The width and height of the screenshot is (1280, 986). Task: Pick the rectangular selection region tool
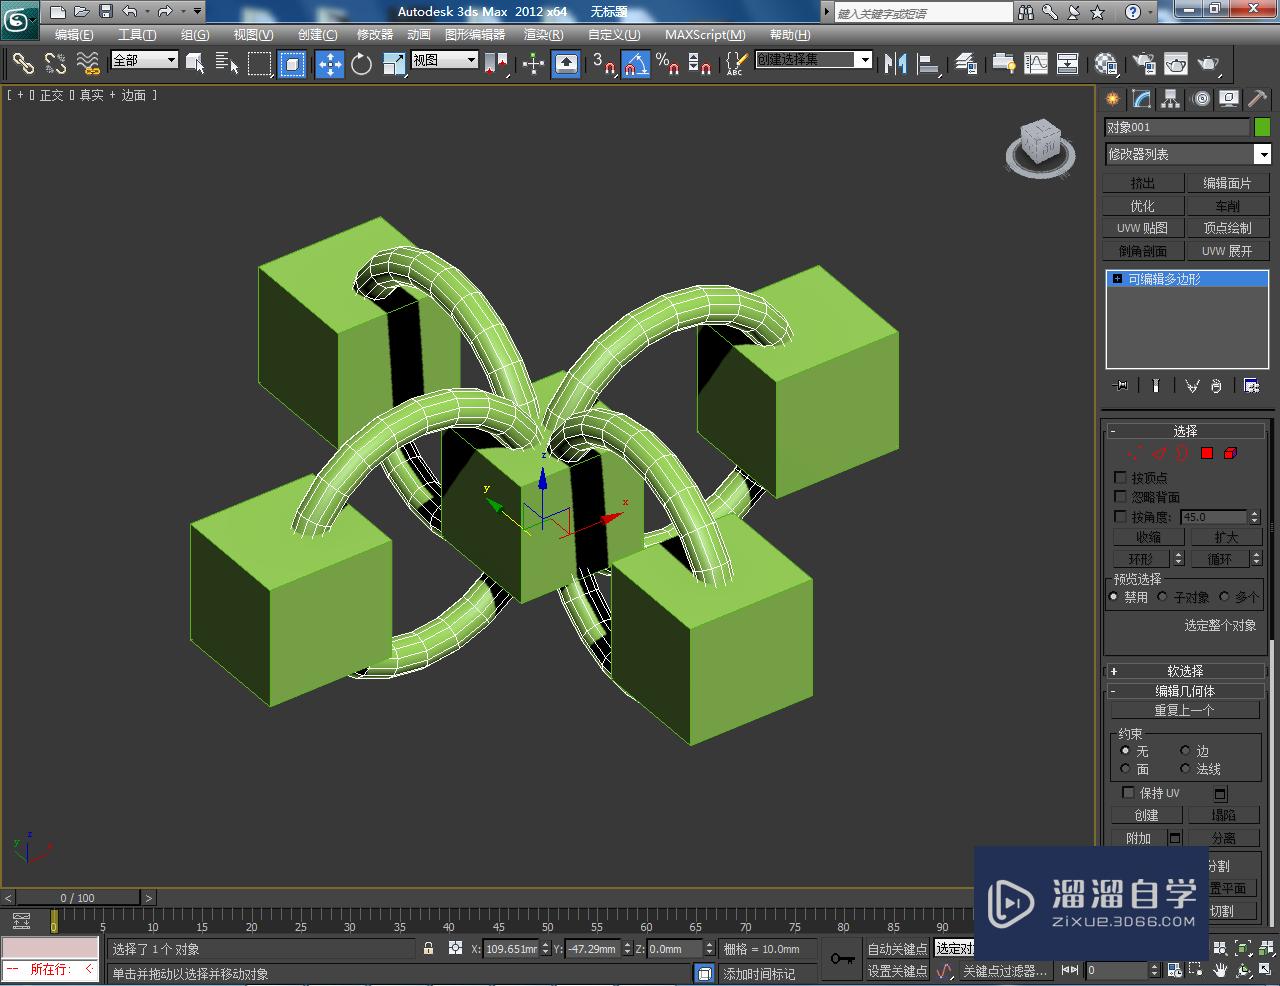click(x=260, y=63)
